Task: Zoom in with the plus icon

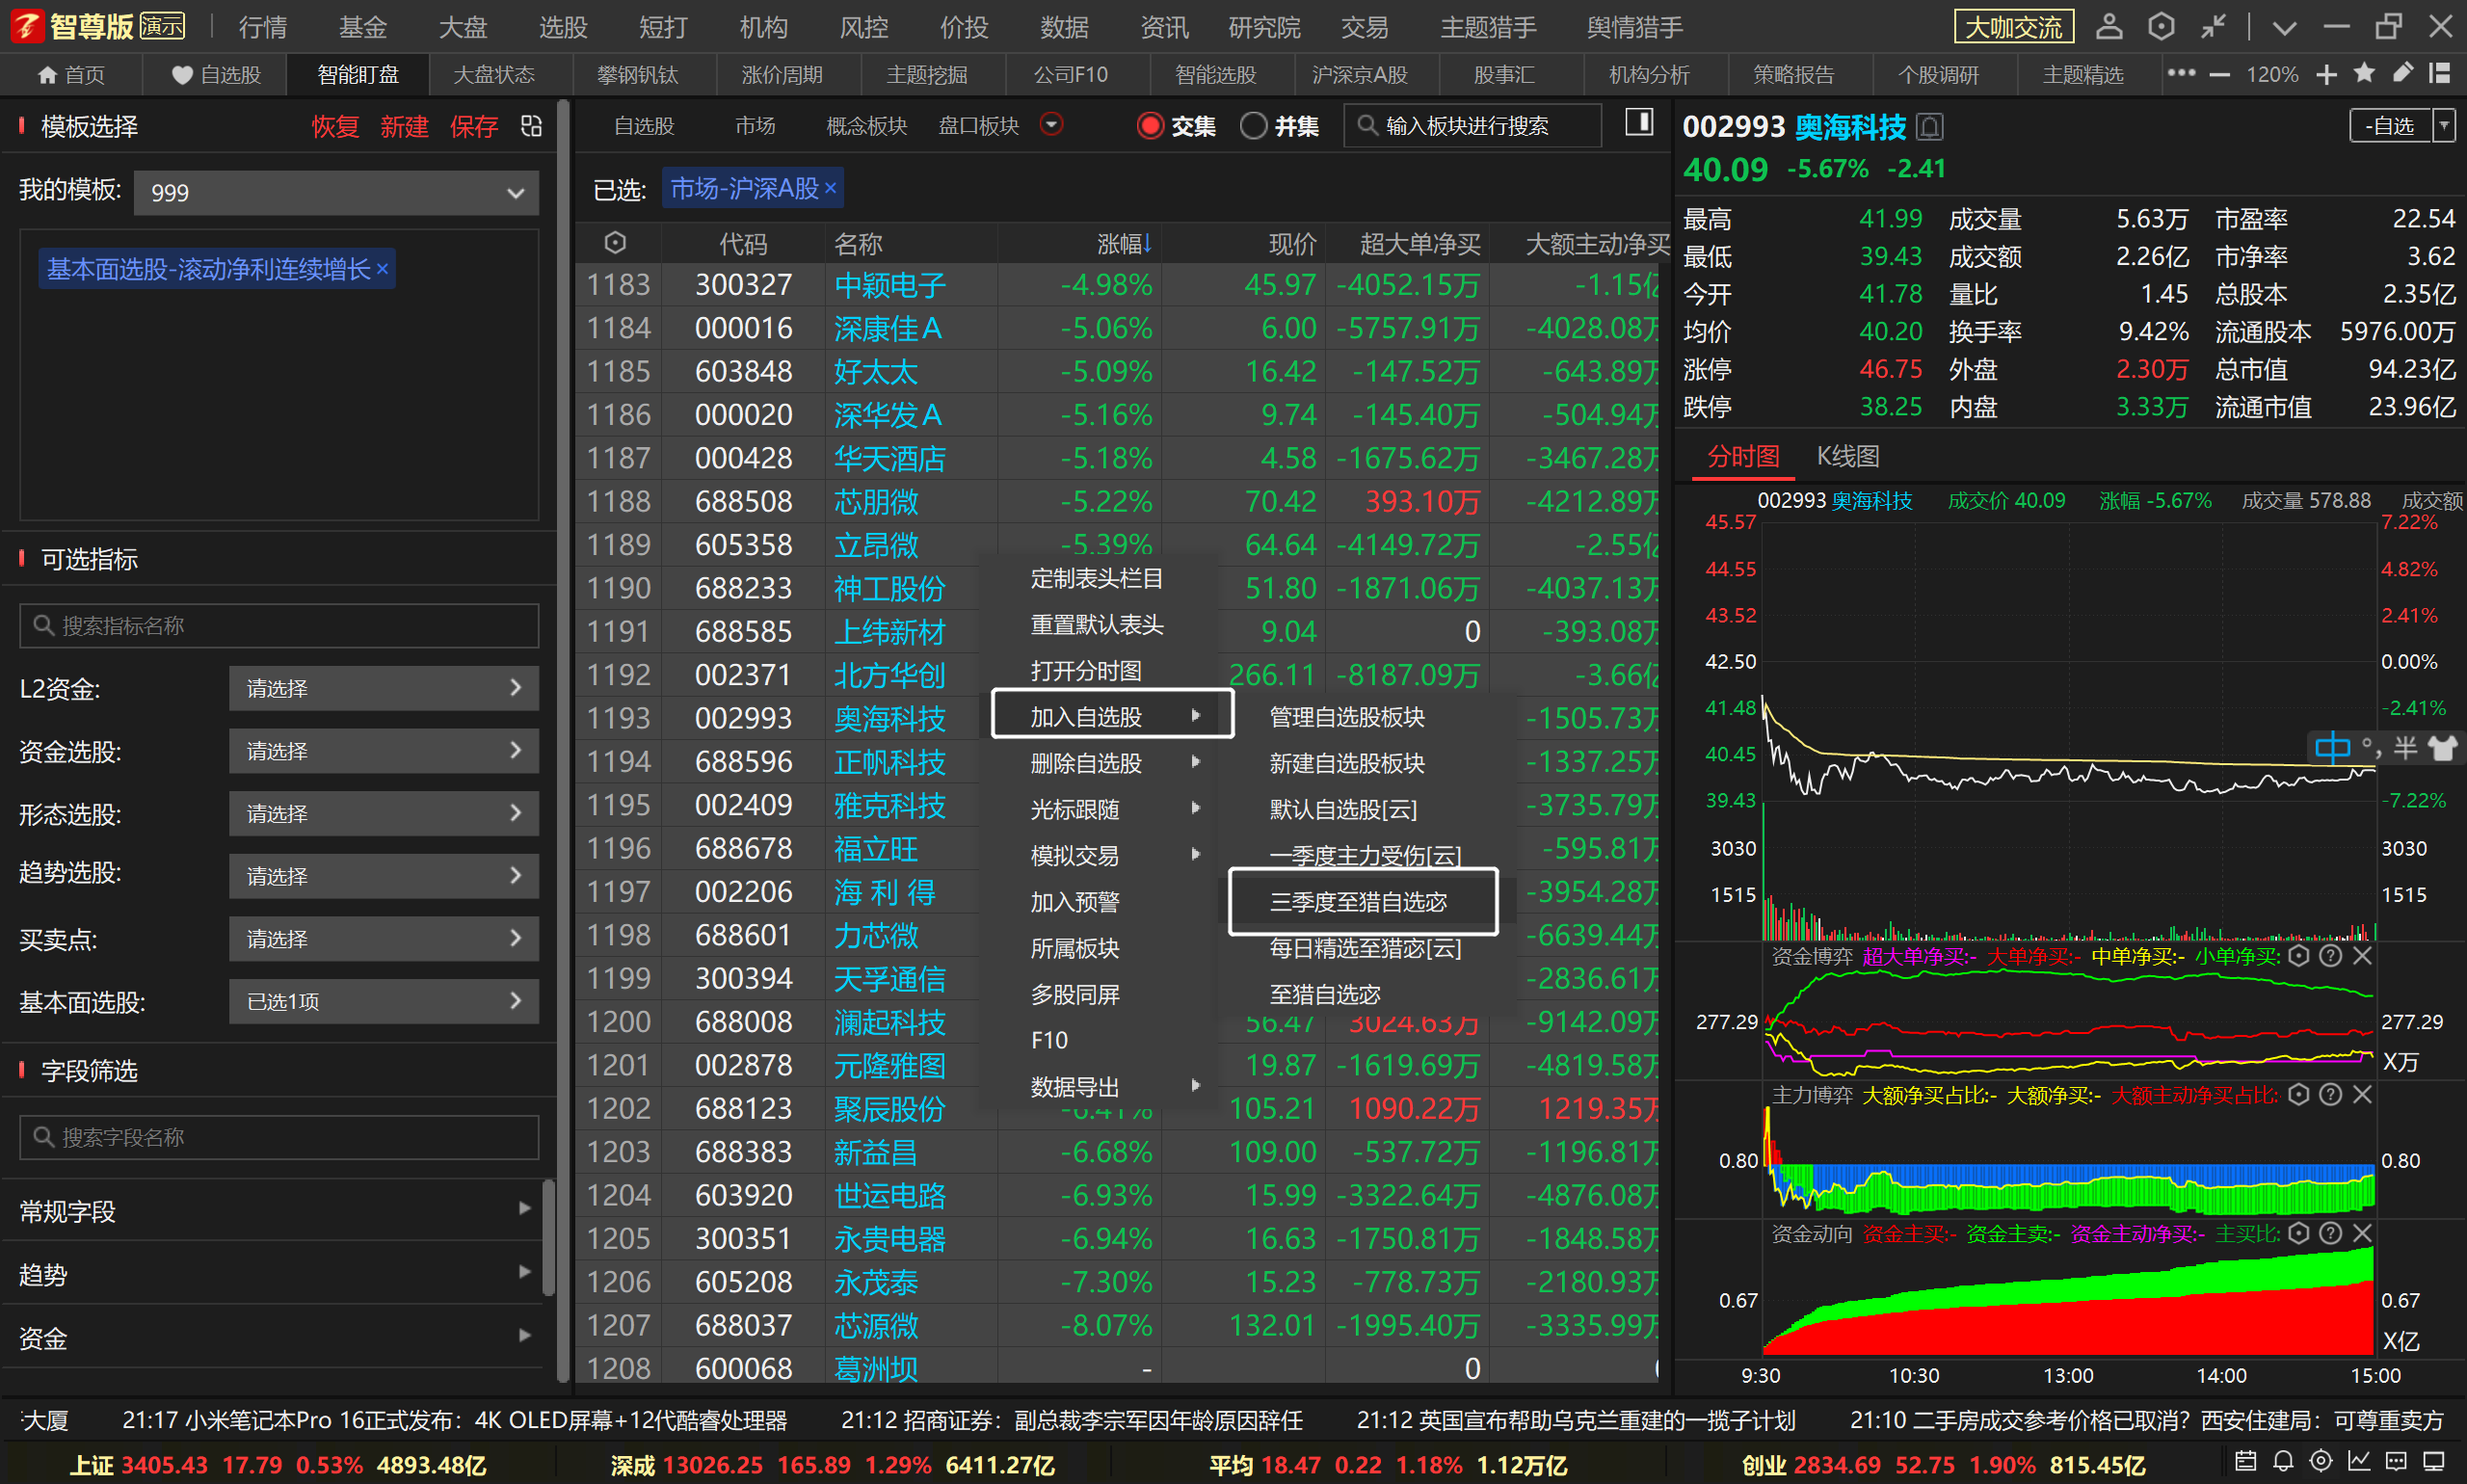Action: pos(2326,74)
